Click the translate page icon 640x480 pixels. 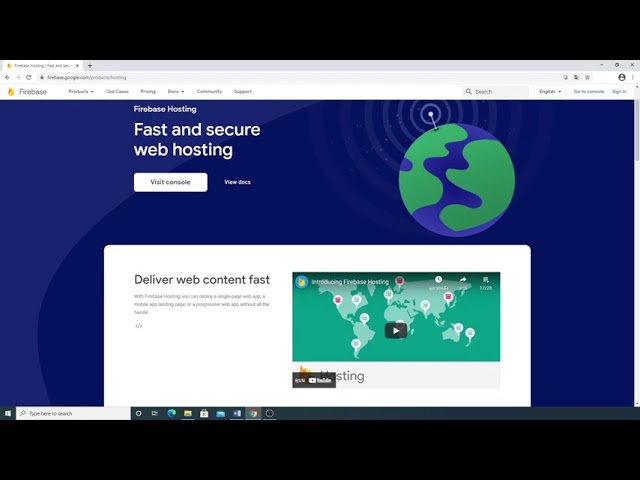click(576, 77)
